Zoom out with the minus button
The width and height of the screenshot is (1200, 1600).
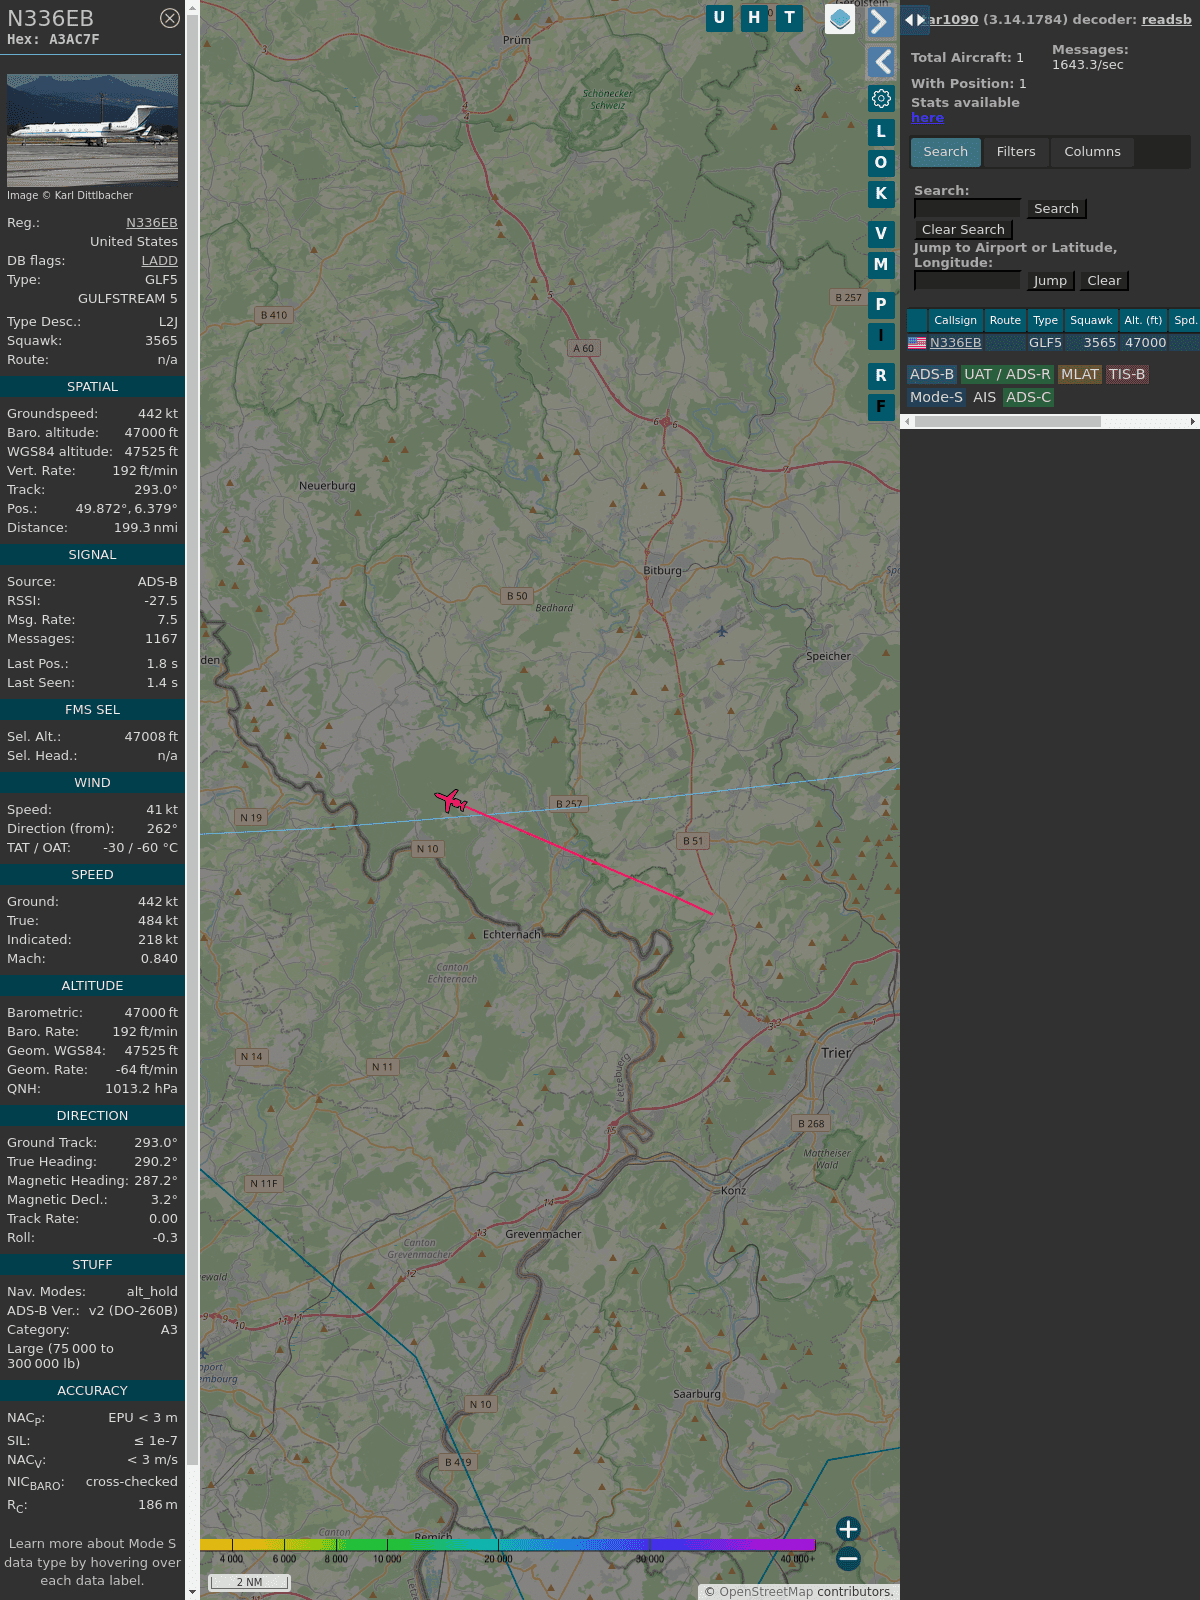coord(848,1558)
